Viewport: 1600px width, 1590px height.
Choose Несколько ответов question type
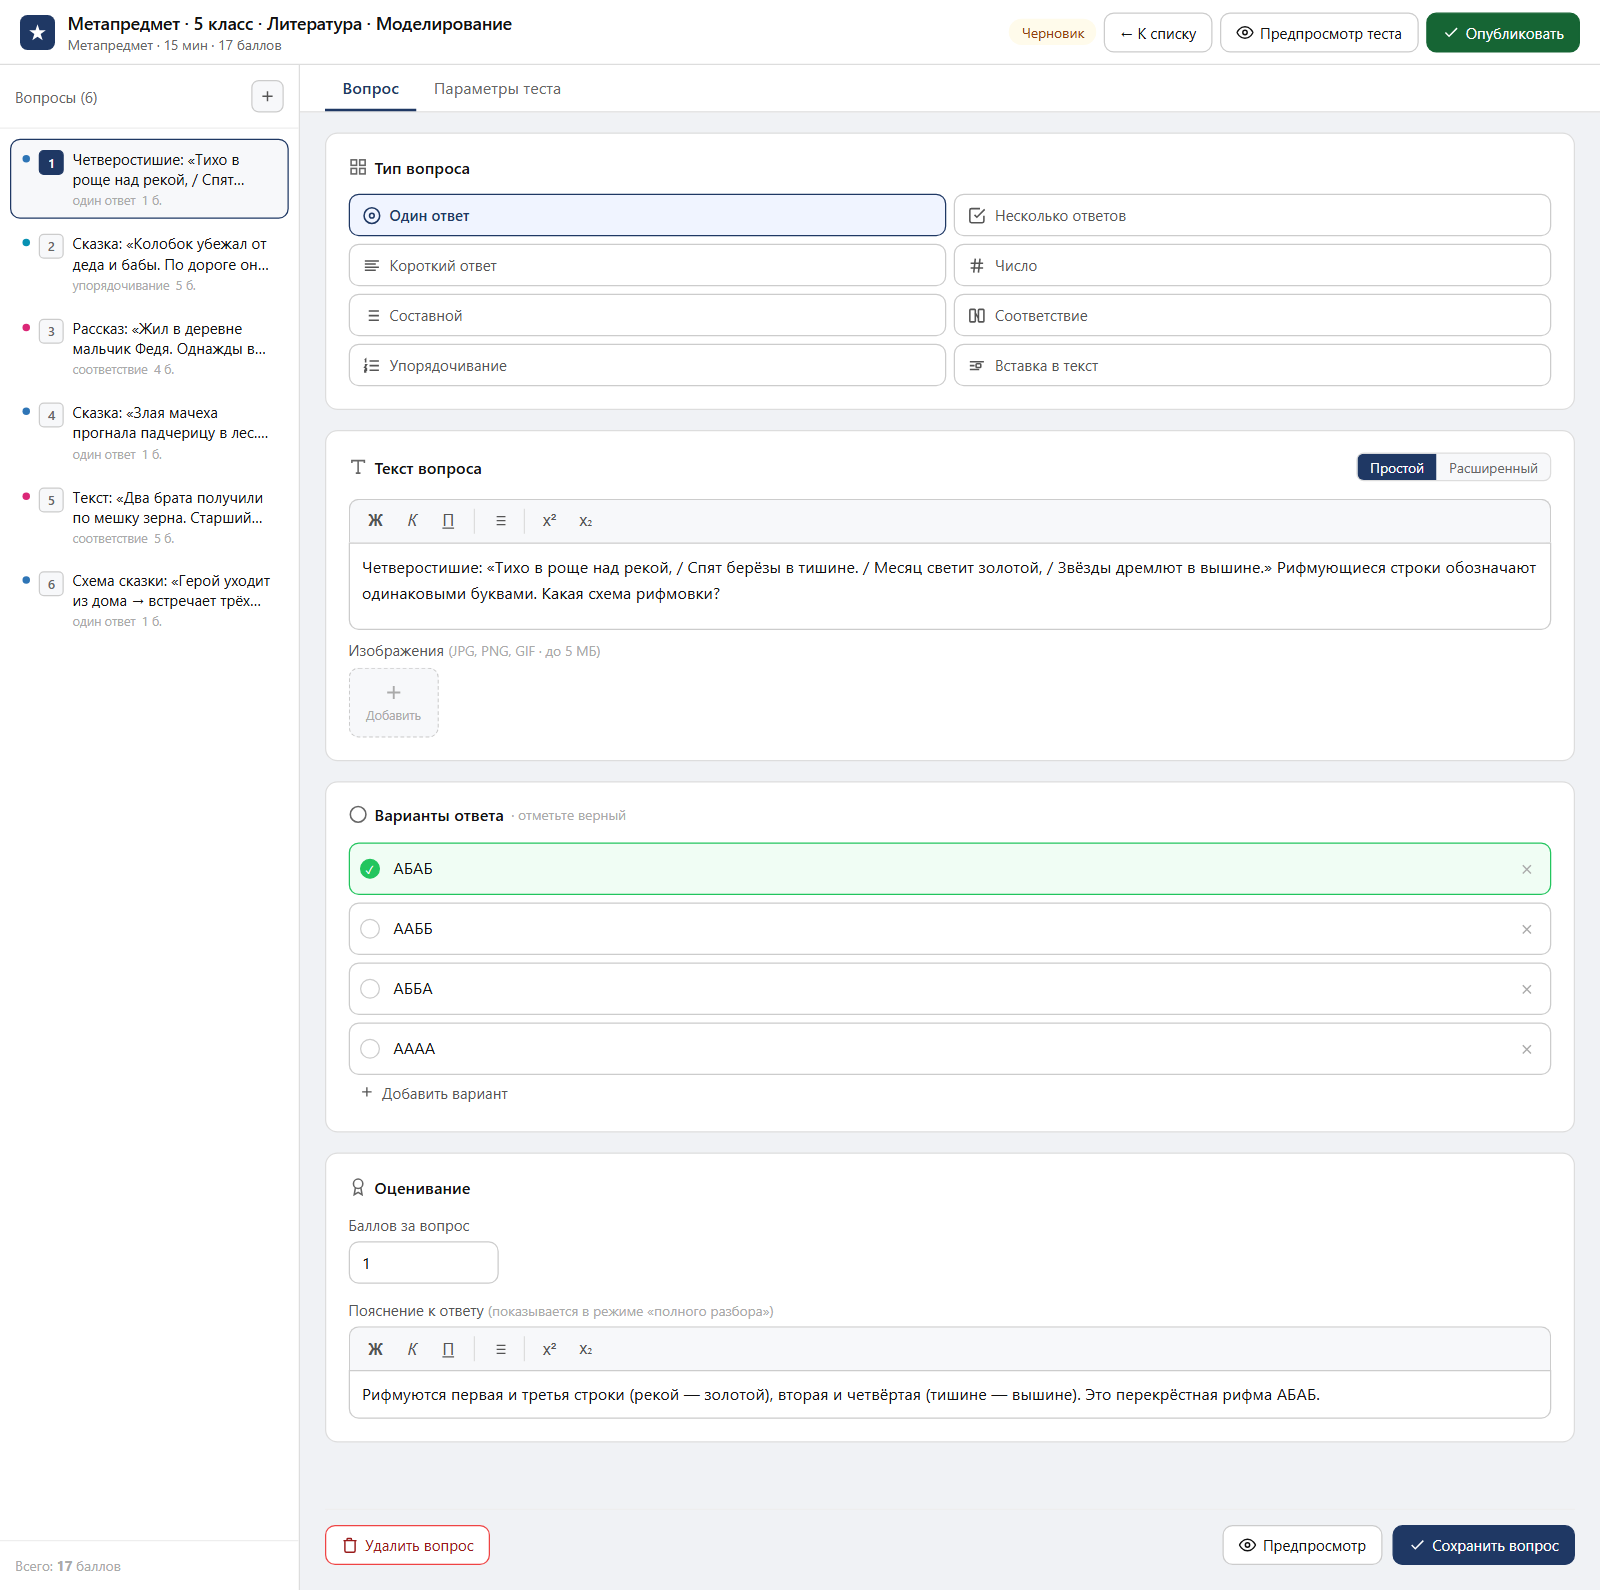coord(1252,215)
